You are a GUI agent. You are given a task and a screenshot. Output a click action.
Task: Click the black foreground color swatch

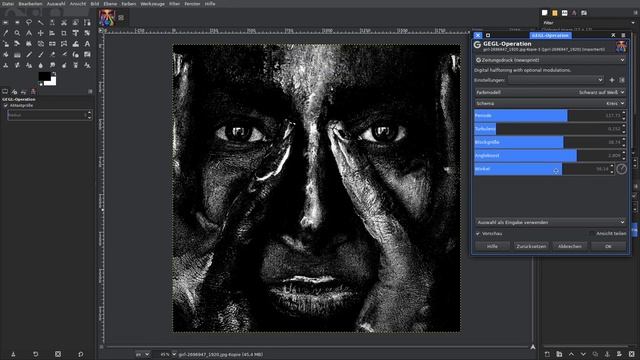pyautogui.click(x=44, y=76)
